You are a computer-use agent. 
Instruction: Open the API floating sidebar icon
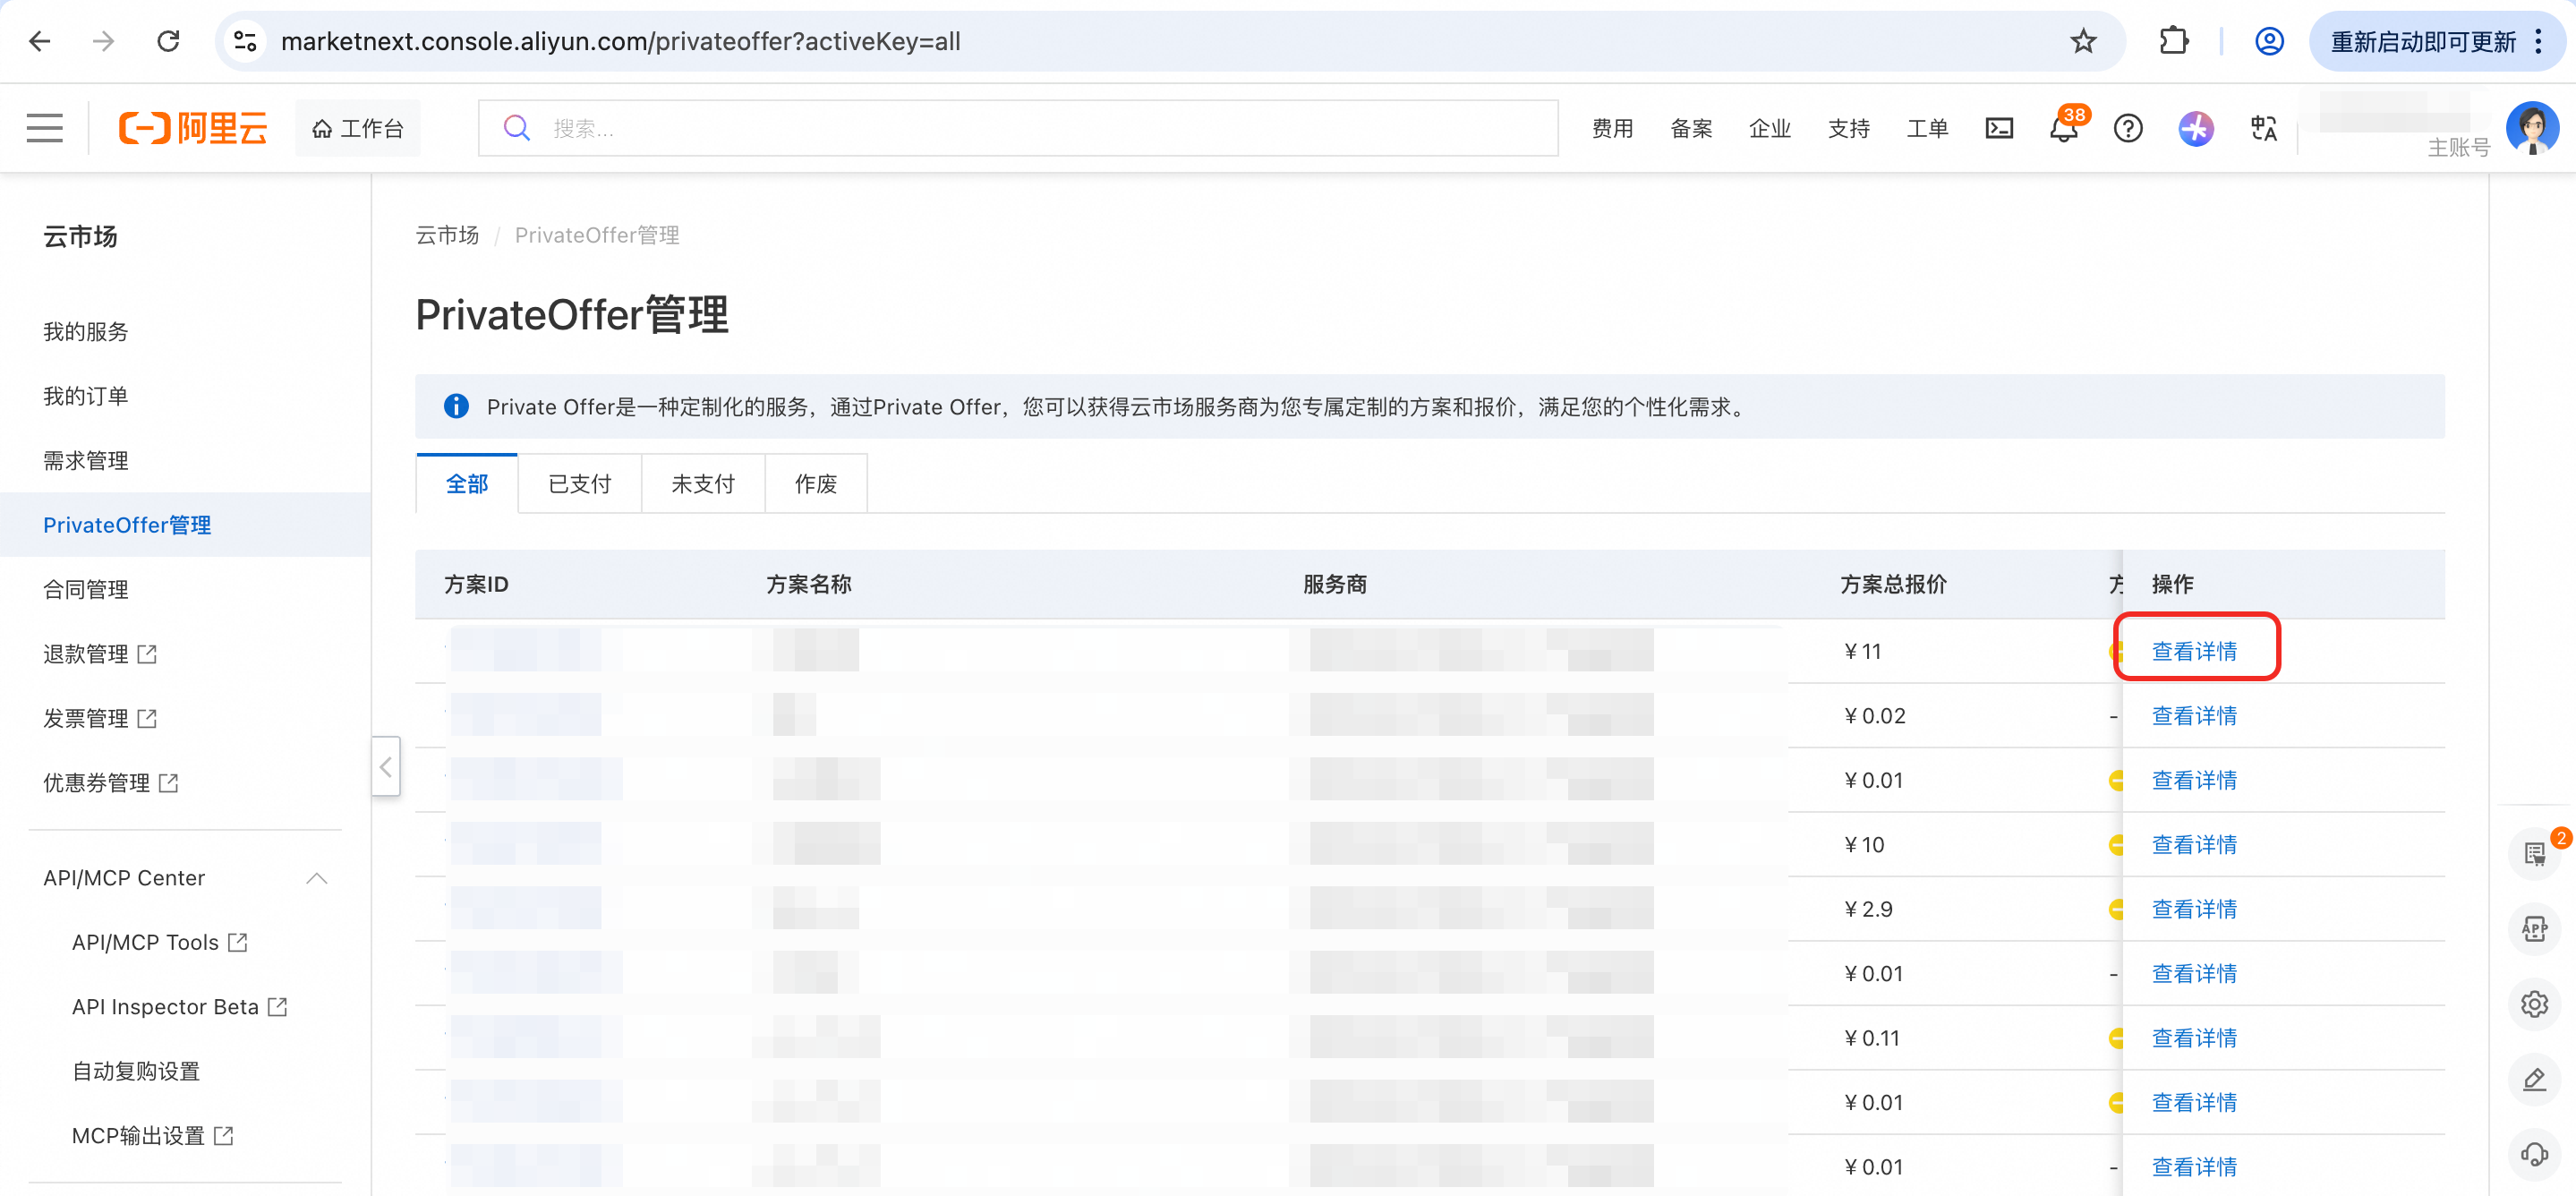[2533, 929]
